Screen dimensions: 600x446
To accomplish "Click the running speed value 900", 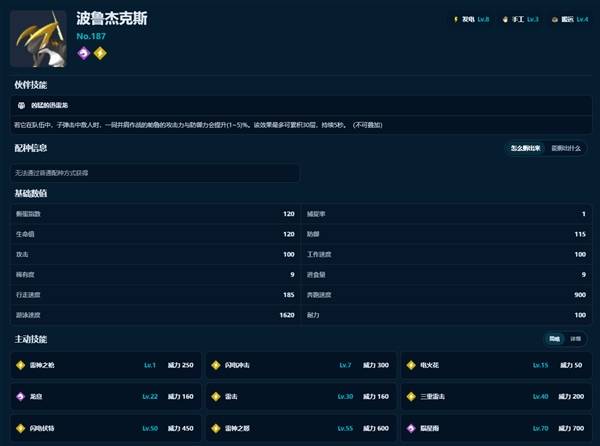I will pos(580,295).
